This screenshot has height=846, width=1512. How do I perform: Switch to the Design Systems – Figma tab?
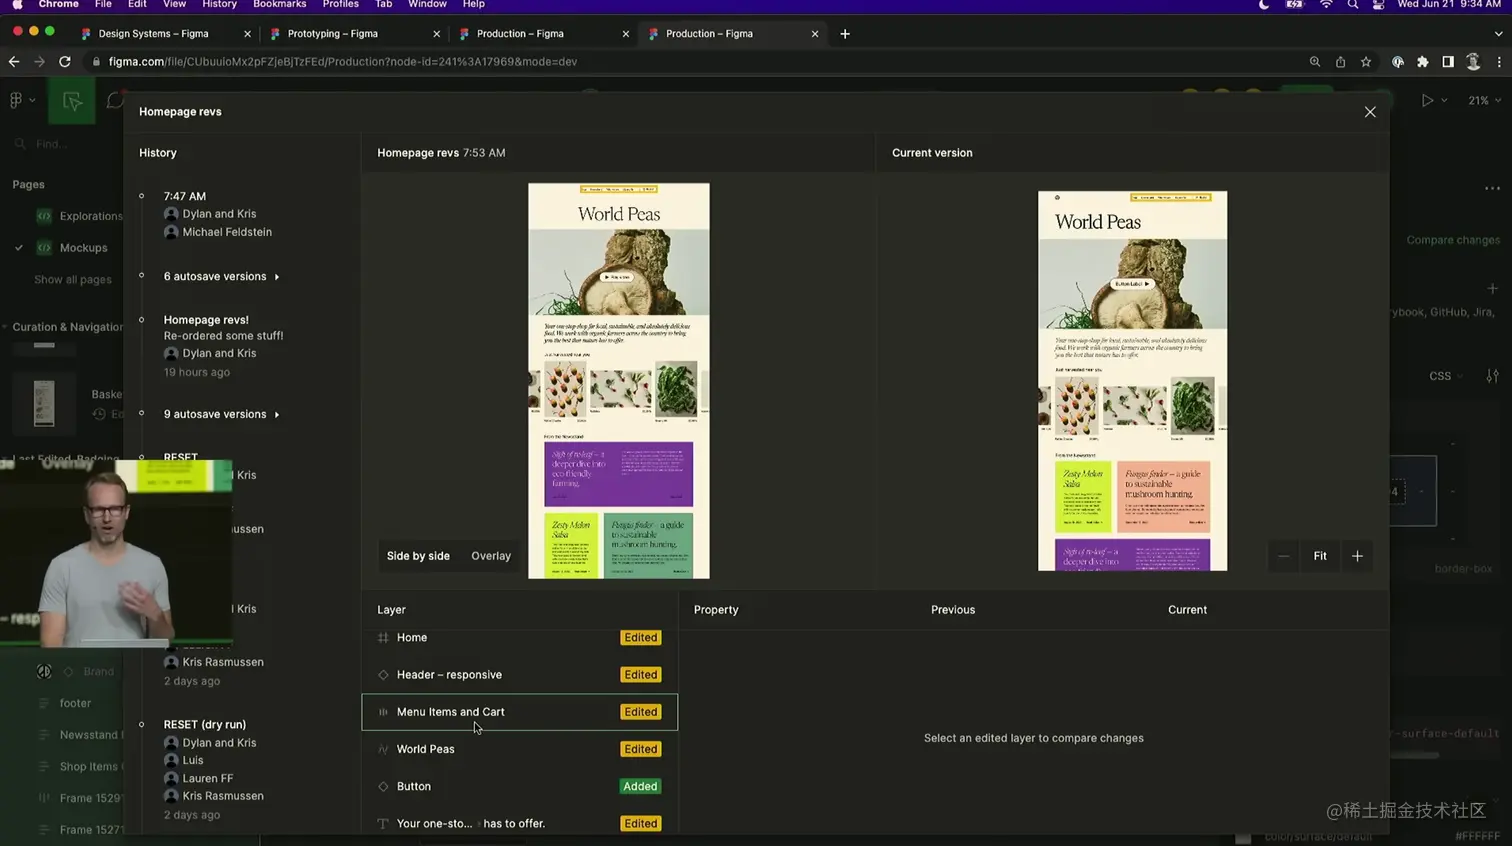click(x=153, y=34)
